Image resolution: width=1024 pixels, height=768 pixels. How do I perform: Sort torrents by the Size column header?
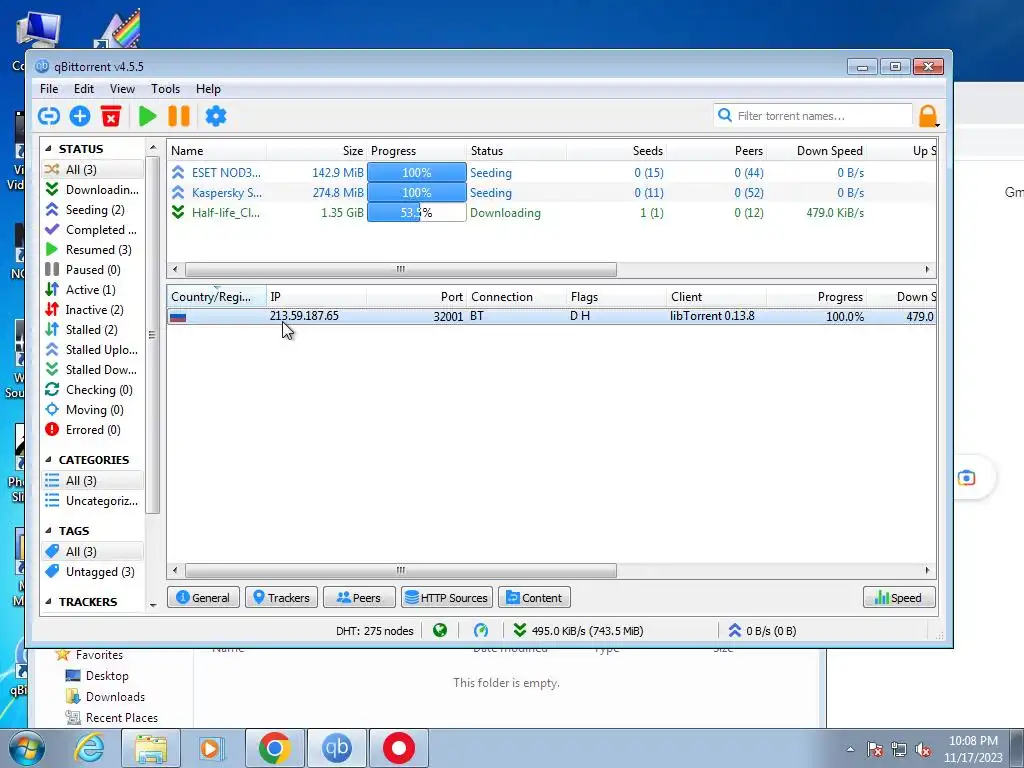[316, 151]
